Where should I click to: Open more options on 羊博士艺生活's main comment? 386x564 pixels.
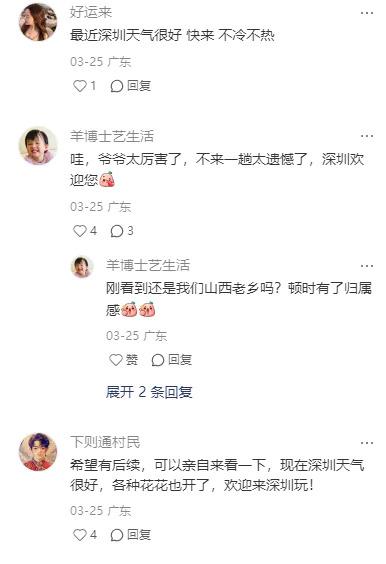(x=367, y=136)
